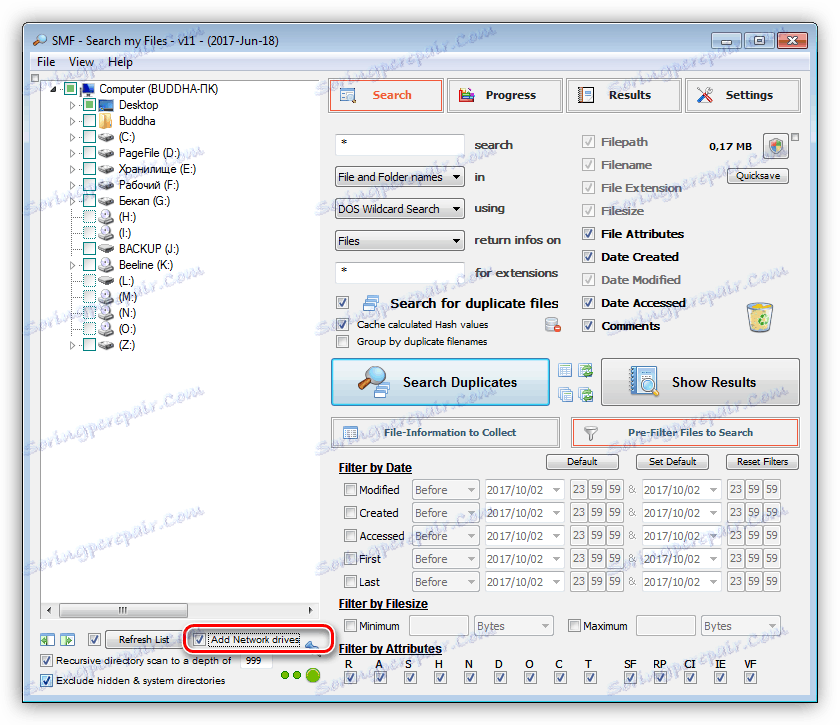Viewport: 840px width, 725px height.
Task: Click the duplicate files icon beside Search for duplicate files
Action: (x=371, y=303)
